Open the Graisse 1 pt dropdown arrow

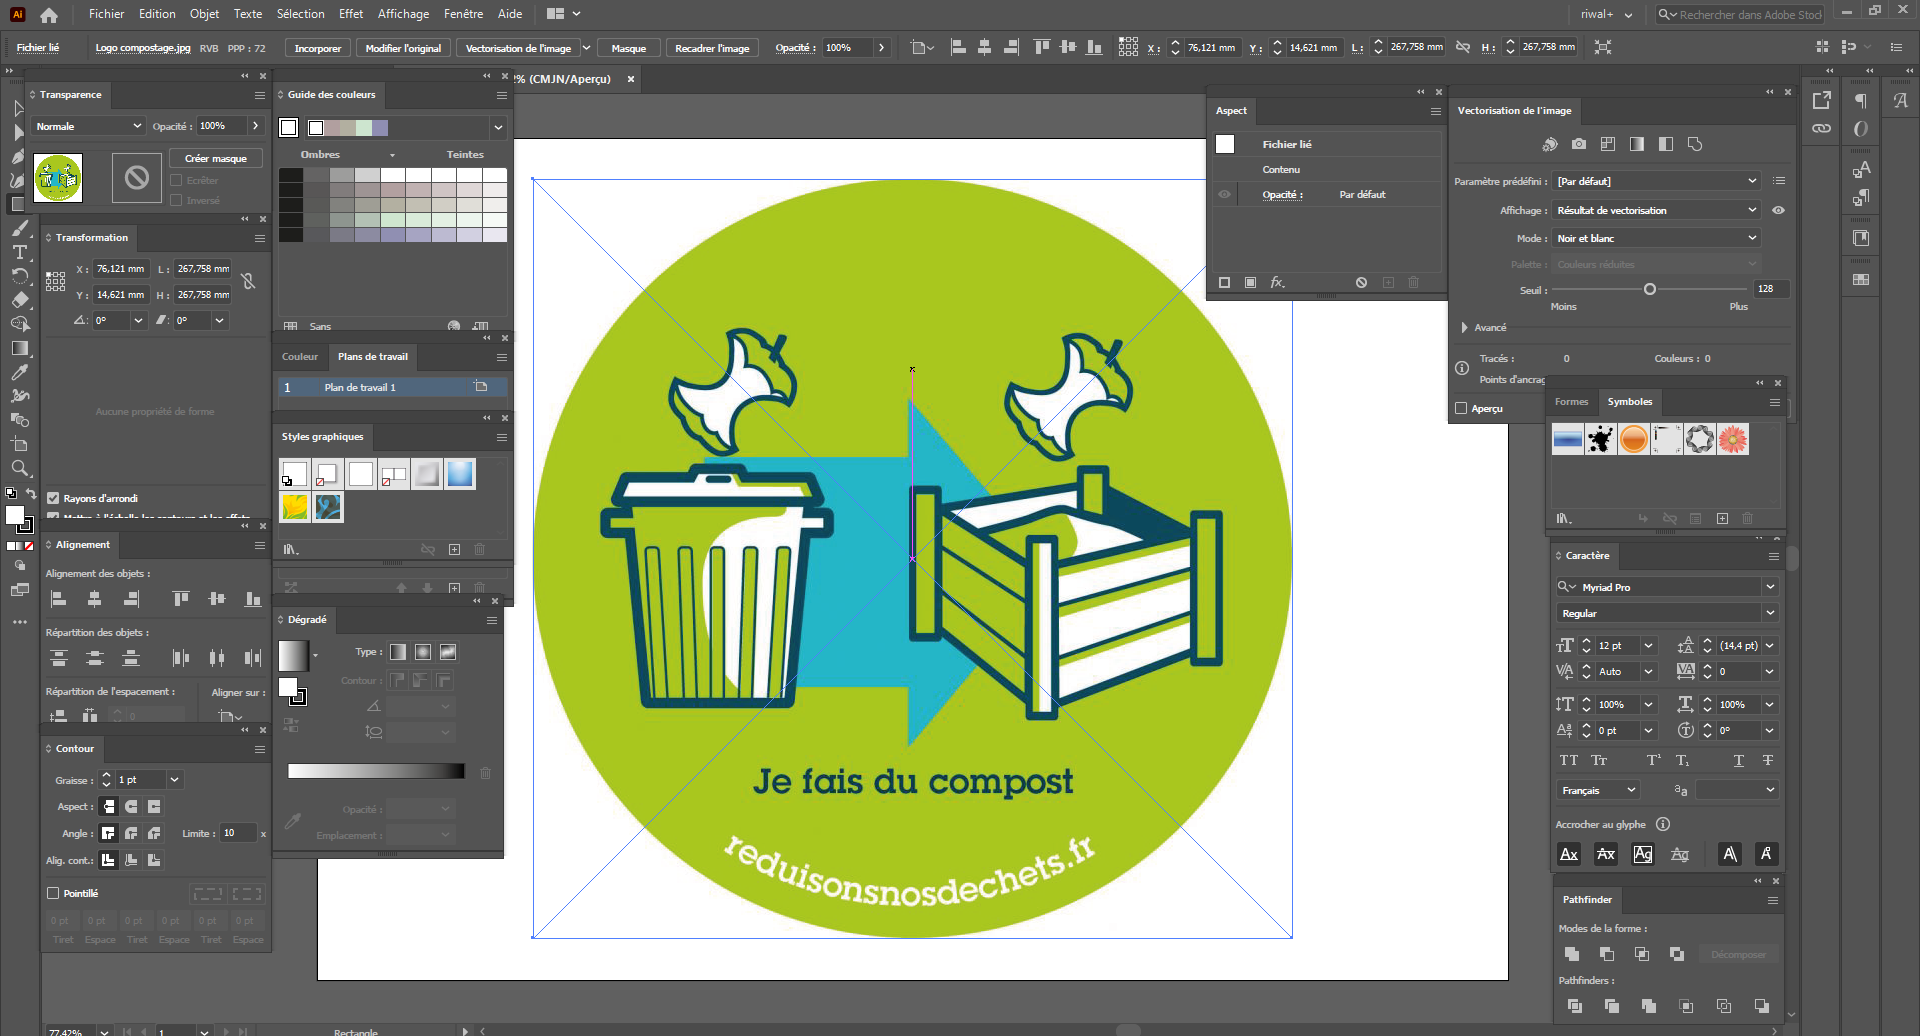tap(175, 779)
